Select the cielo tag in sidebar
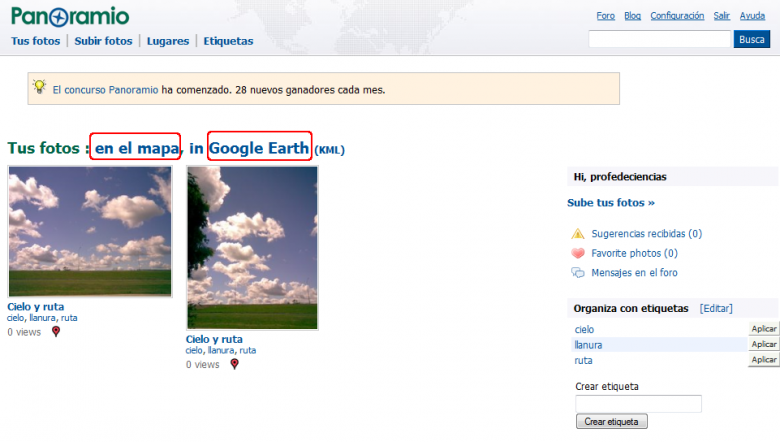The width and height of the screenshot is (780, 442). click(x=584, y=329)
